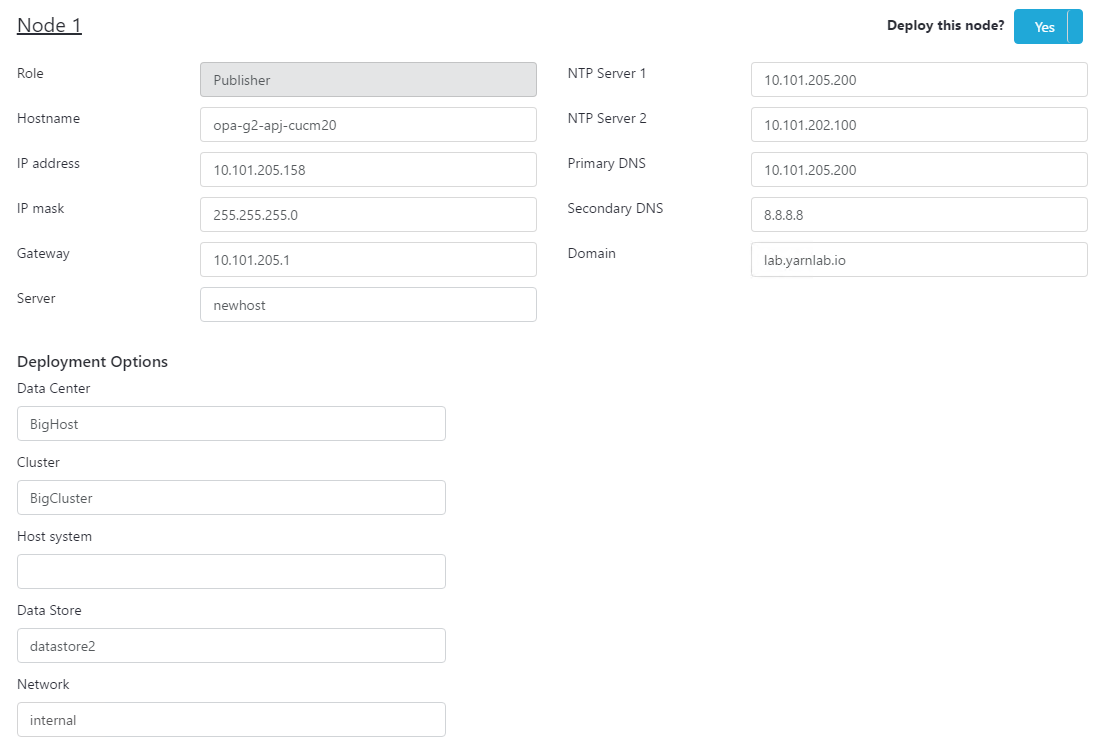Screen dimensions: 1112x743
Task: Toggle the Deploy this node switch
Action: (x=1047, y=26)
